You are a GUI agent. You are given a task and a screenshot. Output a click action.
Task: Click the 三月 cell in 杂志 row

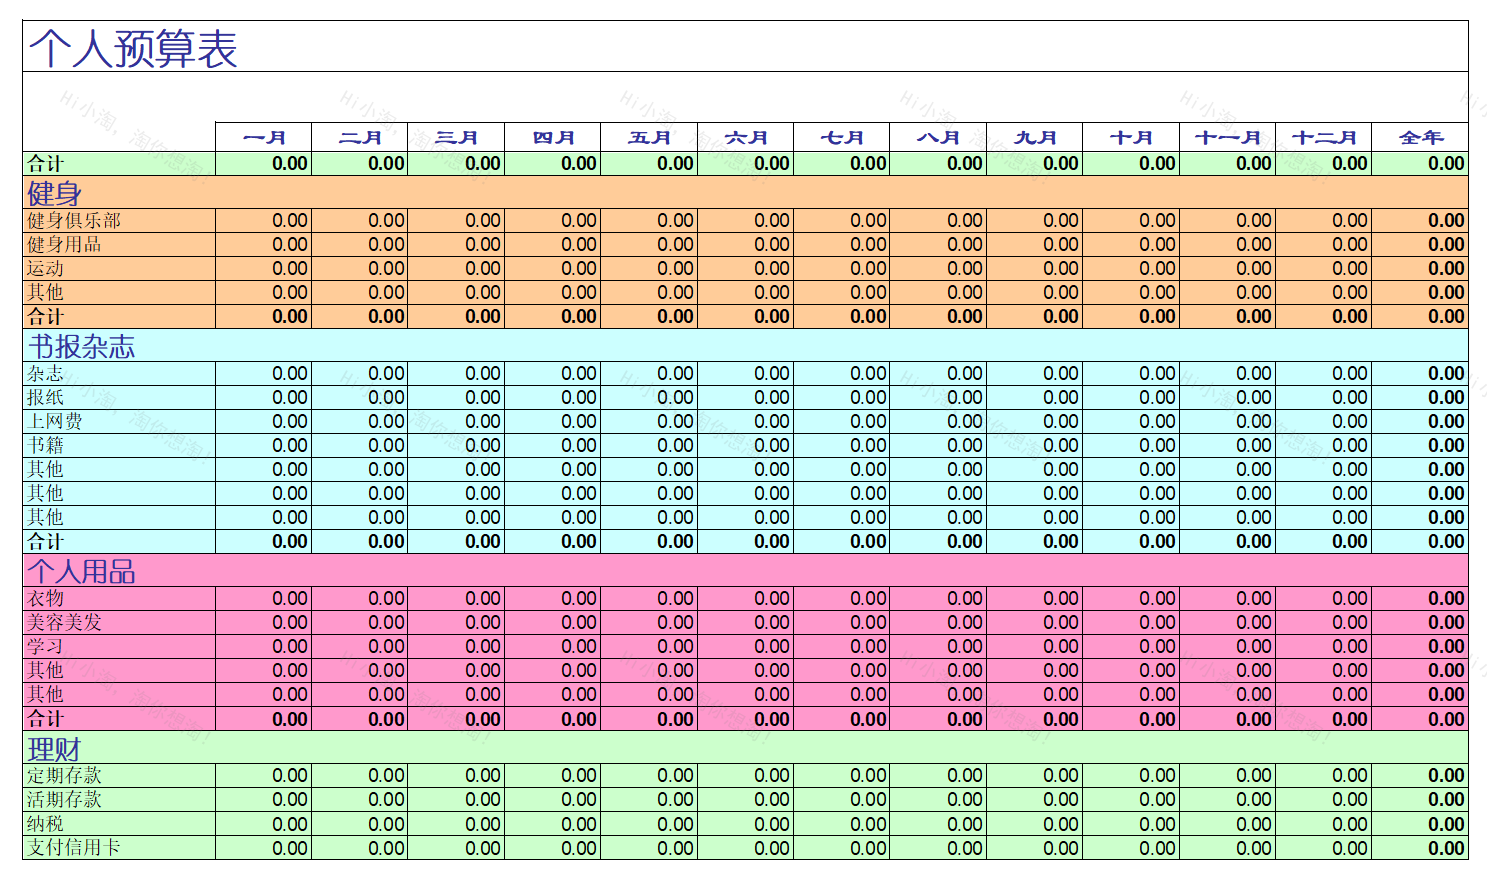(456, 373)
